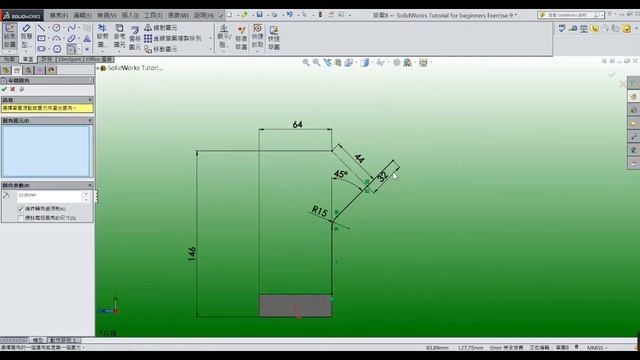This screenshot has height=360, width=640.
Task: Switch to the DimXpert ribbon tab
Action: point(69,60)
